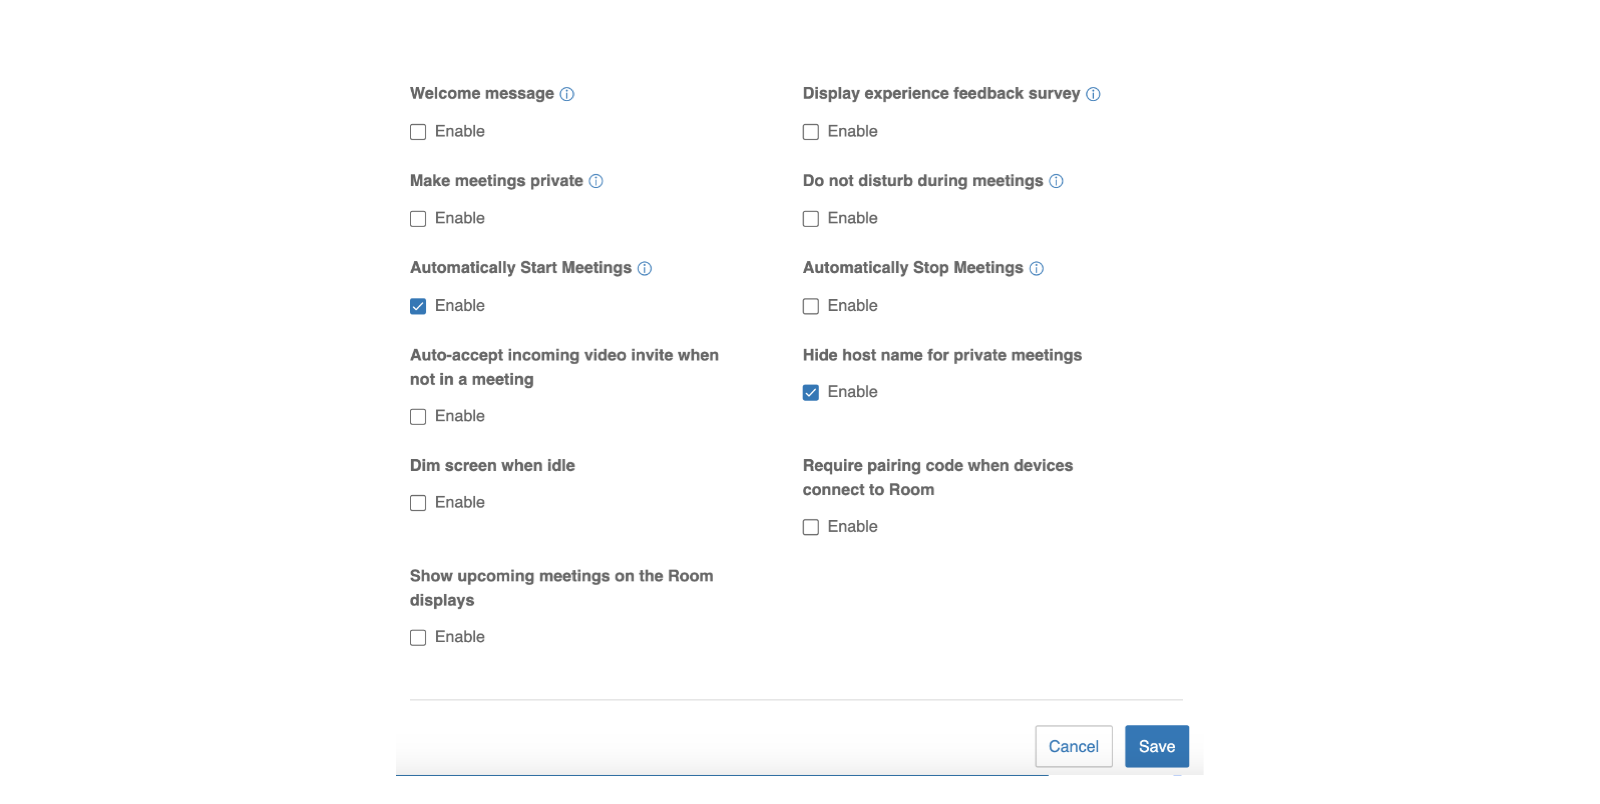Image resolution: width=1600 pixels, height=804 pixels.
Task: Open info icon beside Automatically Stop Meetings
Action: [1036, 268]
